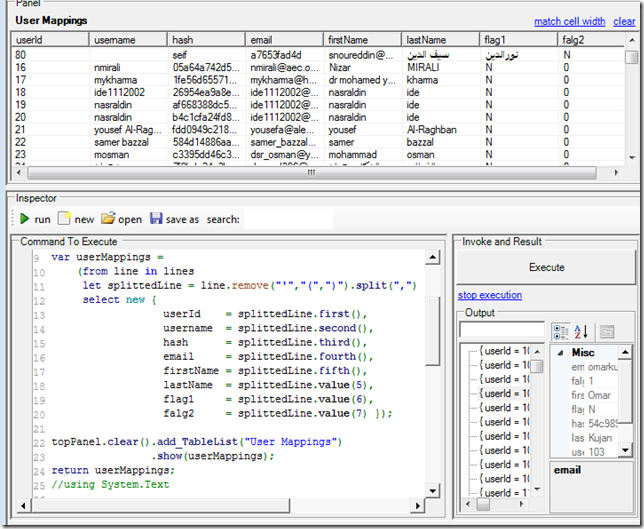Sort table by the userId column header
This screenshot has height=529, width=644.
click(x=48, y=38)
